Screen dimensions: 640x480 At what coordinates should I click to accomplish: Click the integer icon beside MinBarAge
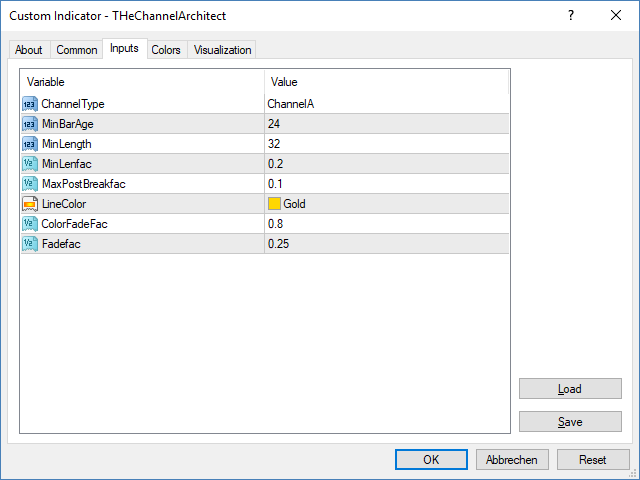(30, 124)
